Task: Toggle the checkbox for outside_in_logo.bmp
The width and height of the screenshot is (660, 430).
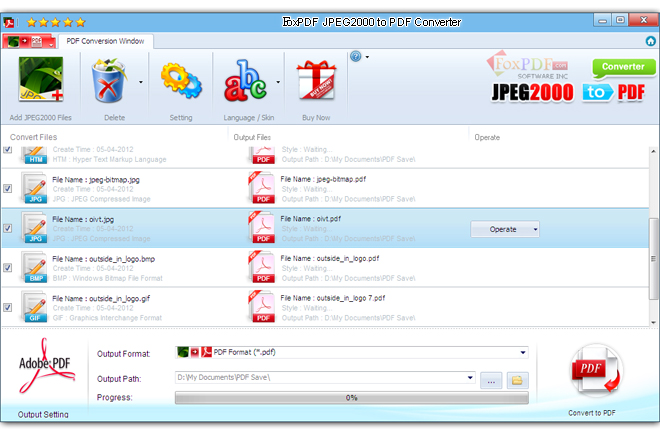Action: tap(8, 267)
